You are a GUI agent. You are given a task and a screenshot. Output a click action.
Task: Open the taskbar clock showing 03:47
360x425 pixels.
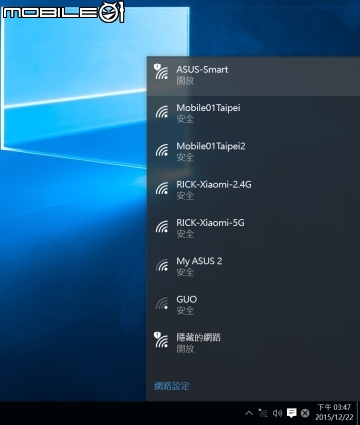pos(334,412)
